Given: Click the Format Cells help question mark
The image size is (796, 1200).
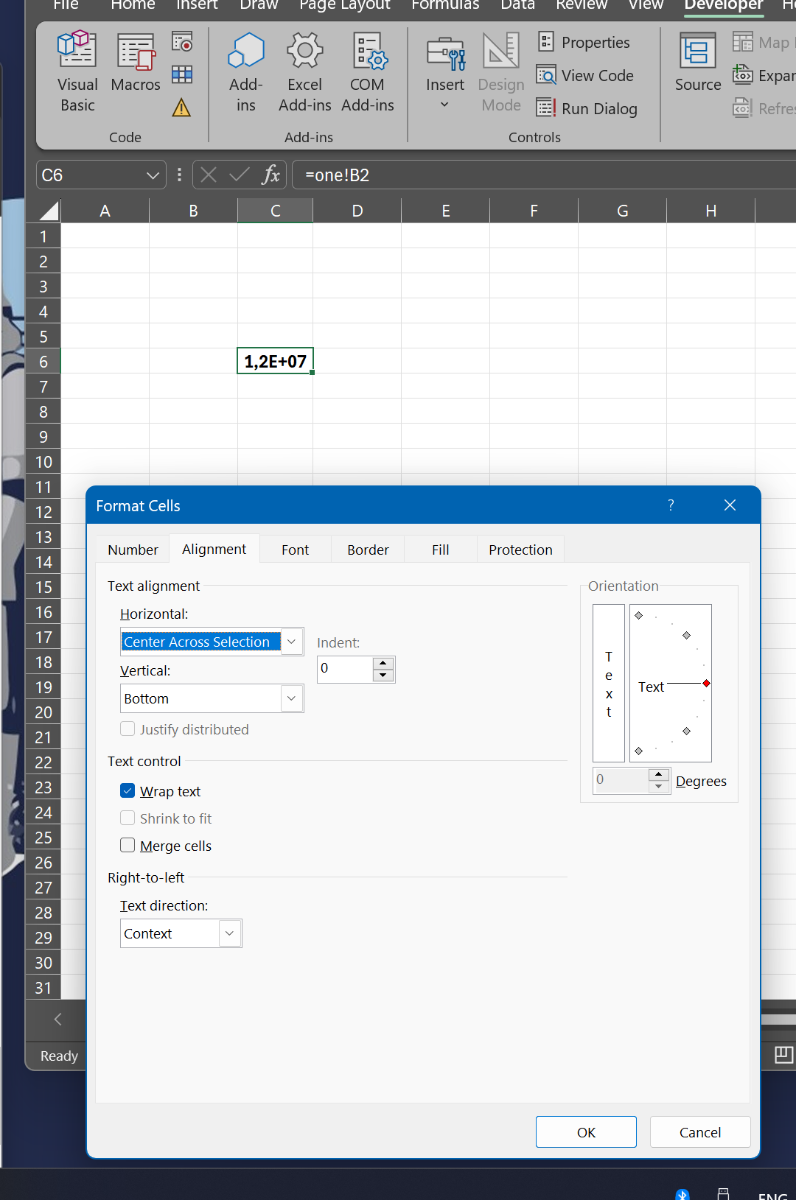Looking at the screenshot, I should pos(671,505).
